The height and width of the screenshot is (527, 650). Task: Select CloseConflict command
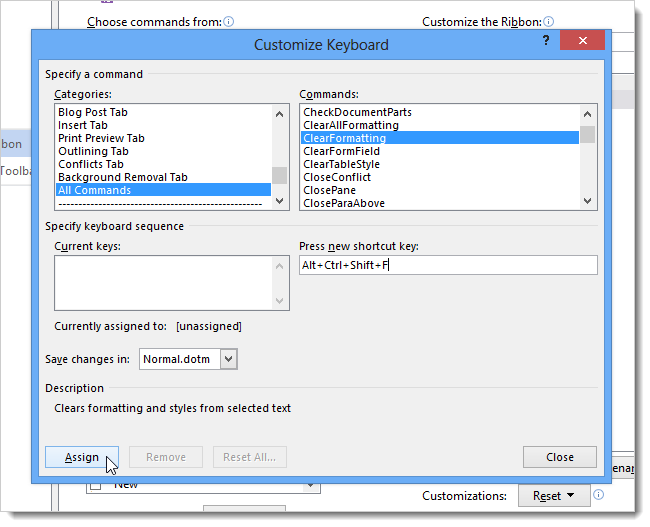point(440,177)
